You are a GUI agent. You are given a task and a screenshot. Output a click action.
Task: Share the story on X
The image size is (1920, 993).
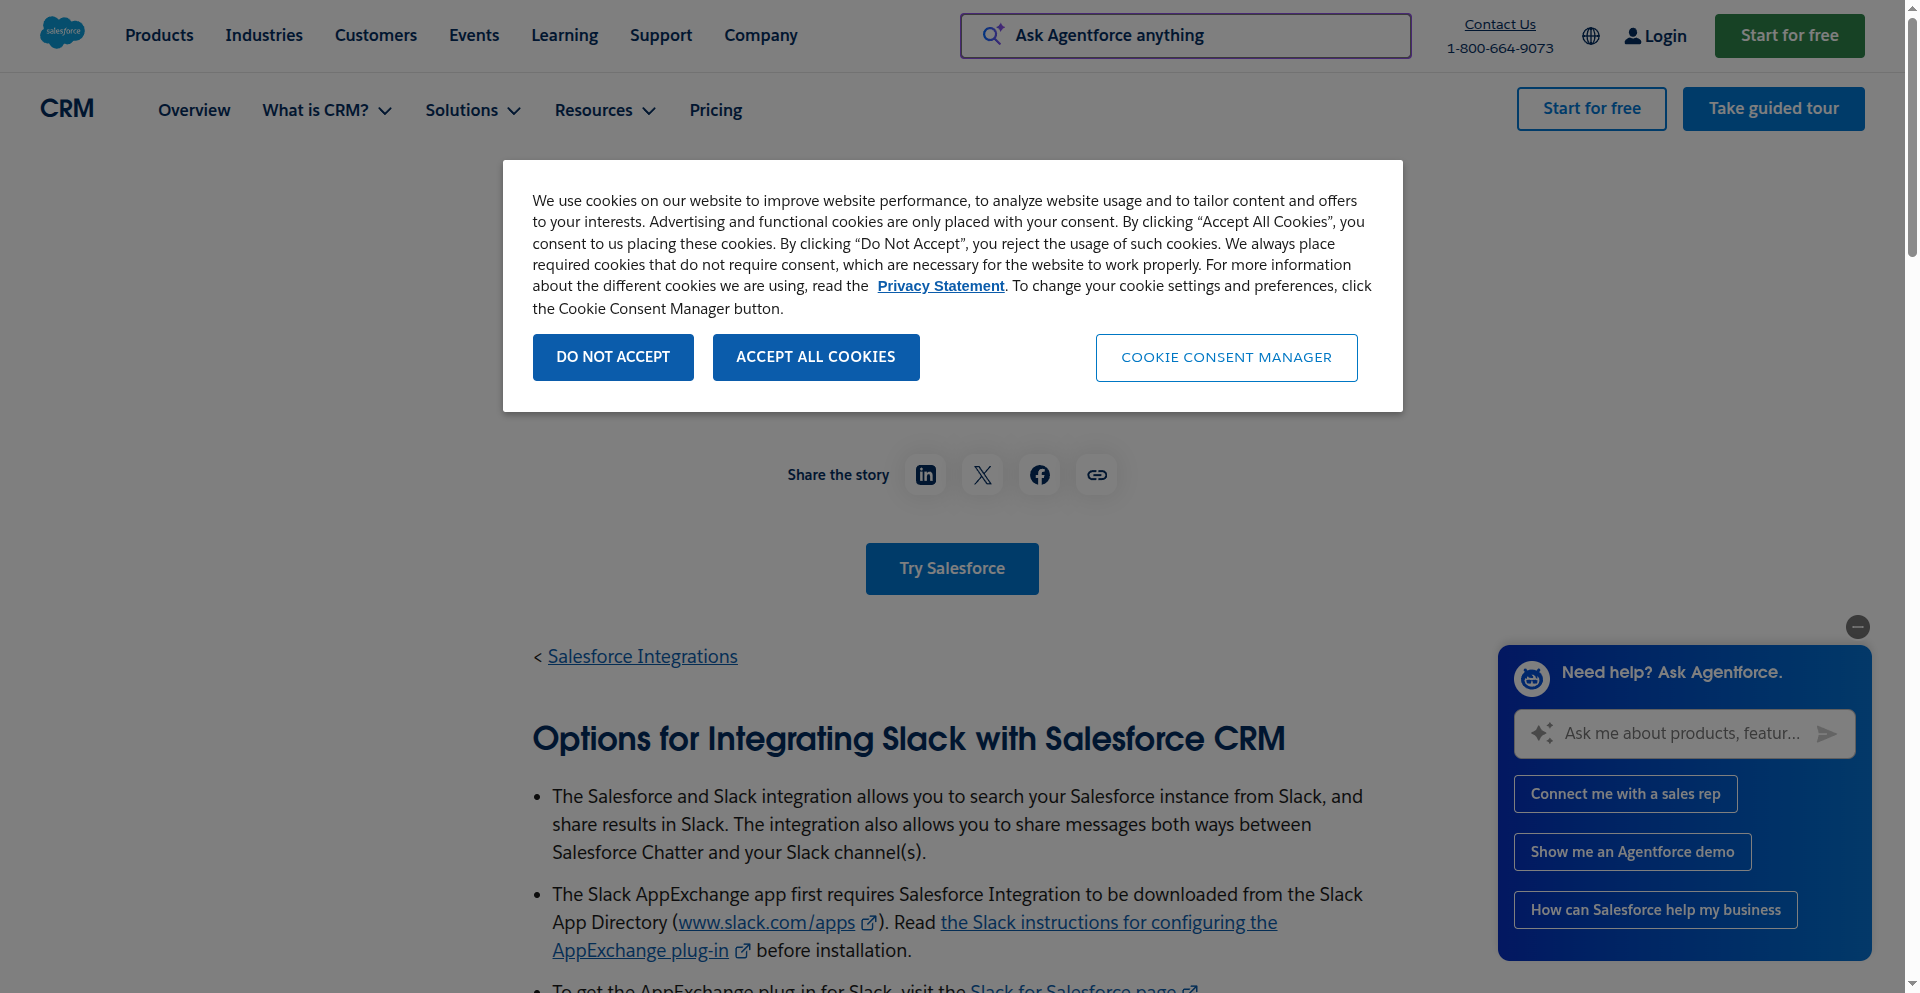(x=981, y=475)
